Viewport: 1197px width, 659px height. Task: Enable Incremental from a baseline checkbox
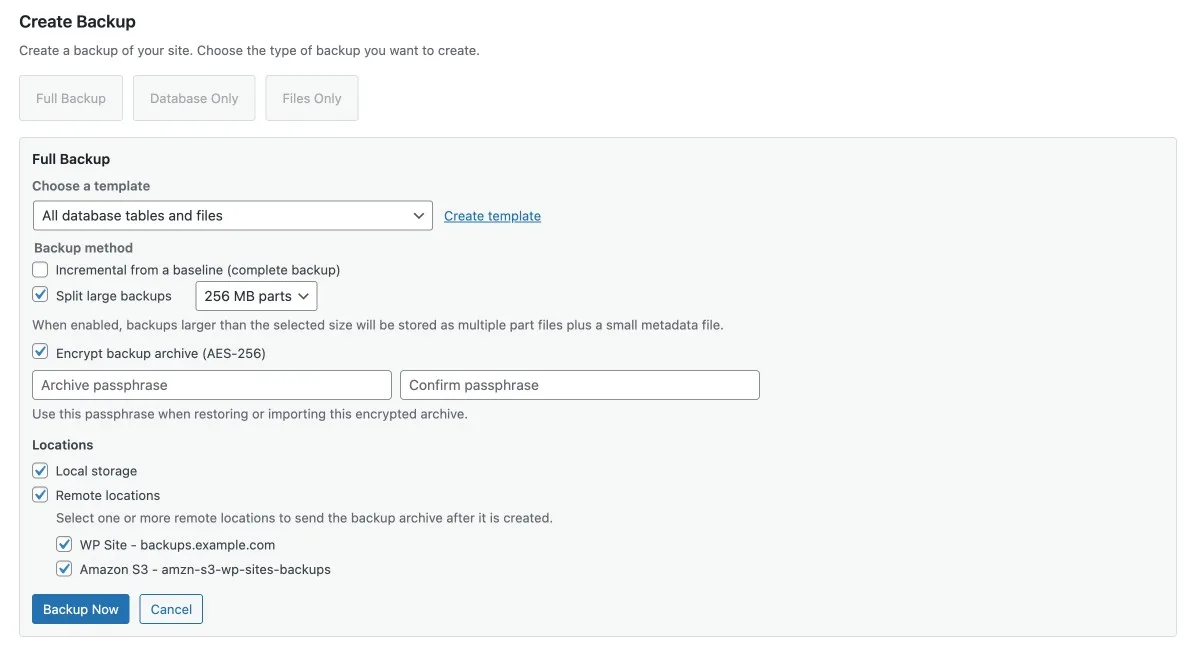point(40,270)
